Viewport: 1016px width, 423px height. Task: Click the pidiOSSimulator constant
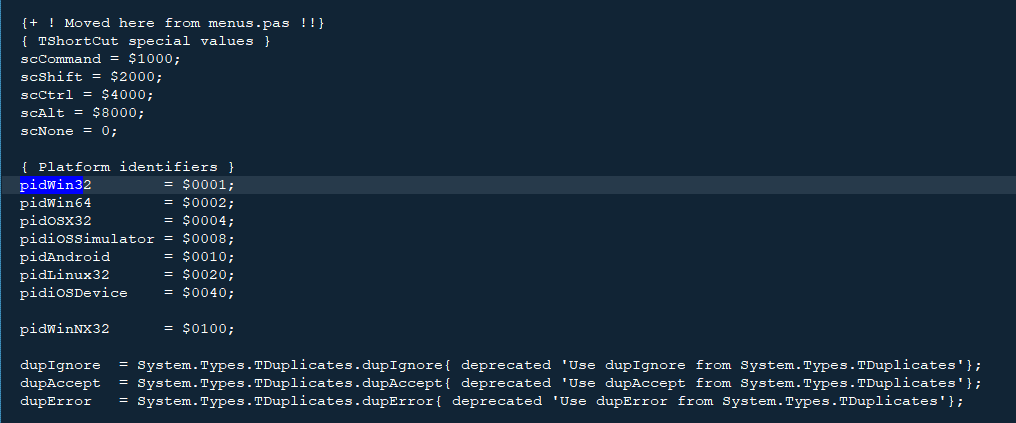(87, 240)
